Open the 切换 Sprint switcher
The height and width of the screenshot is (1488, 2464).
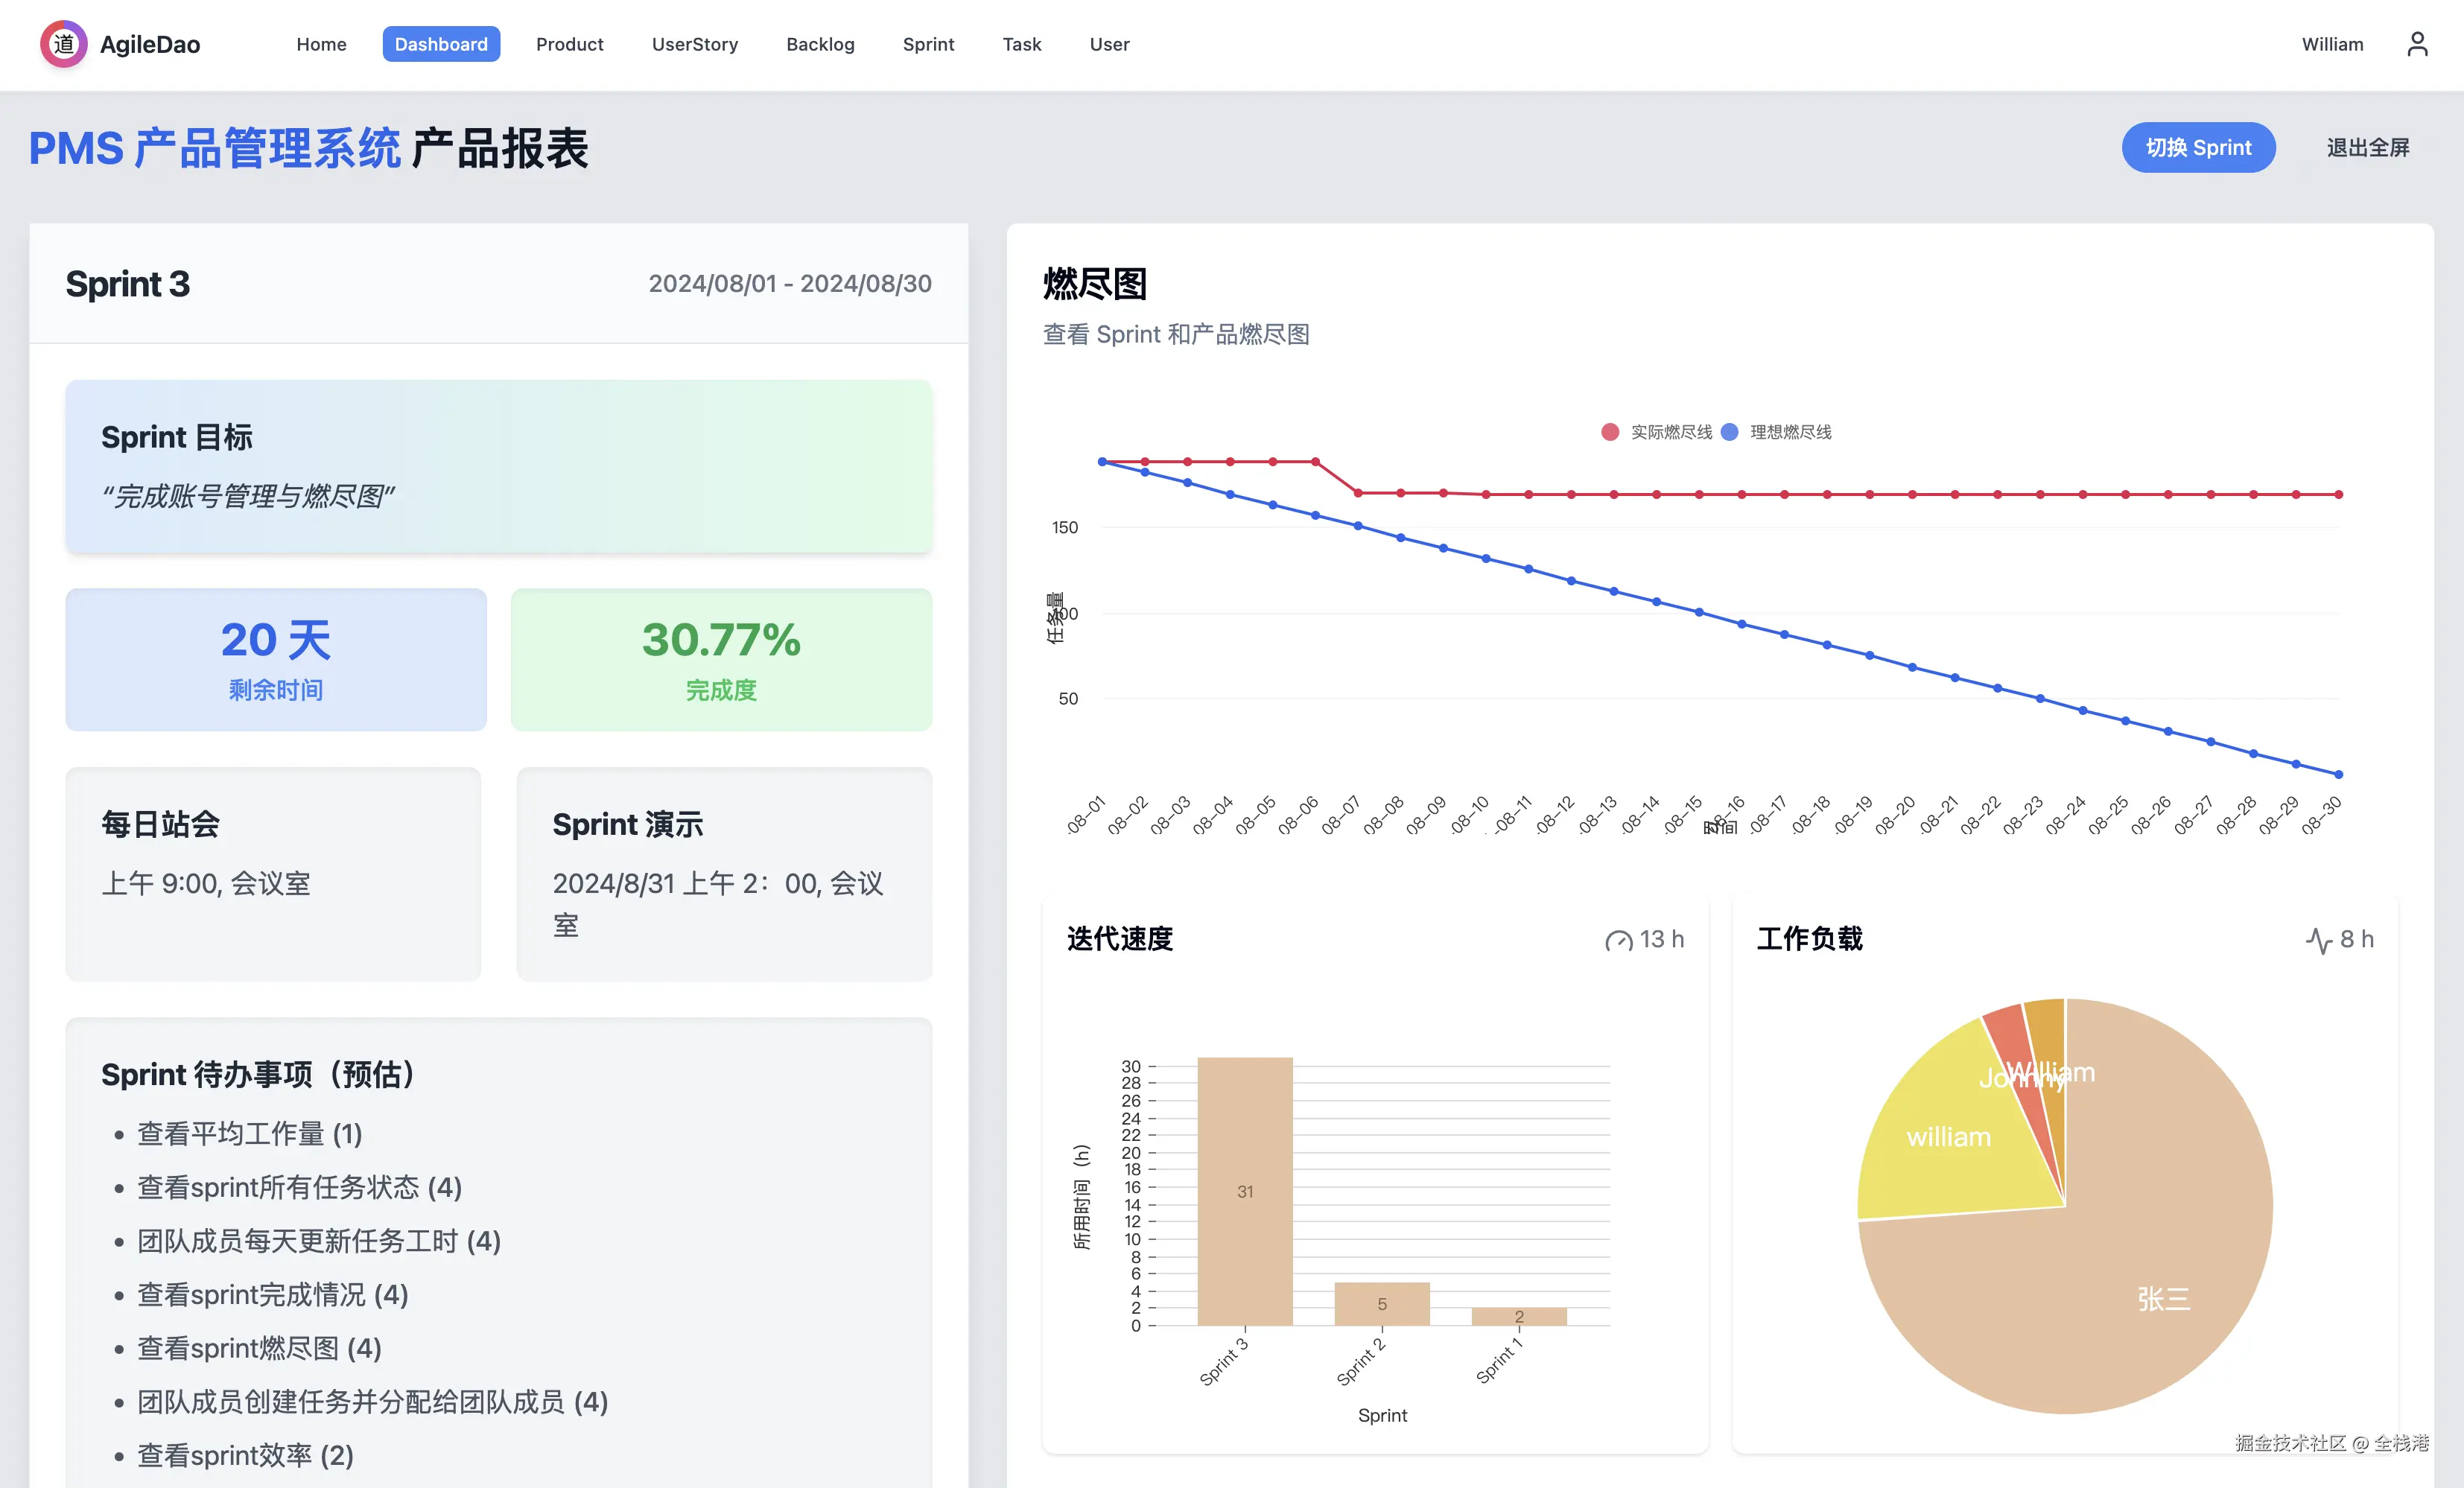coord(2198,147)
